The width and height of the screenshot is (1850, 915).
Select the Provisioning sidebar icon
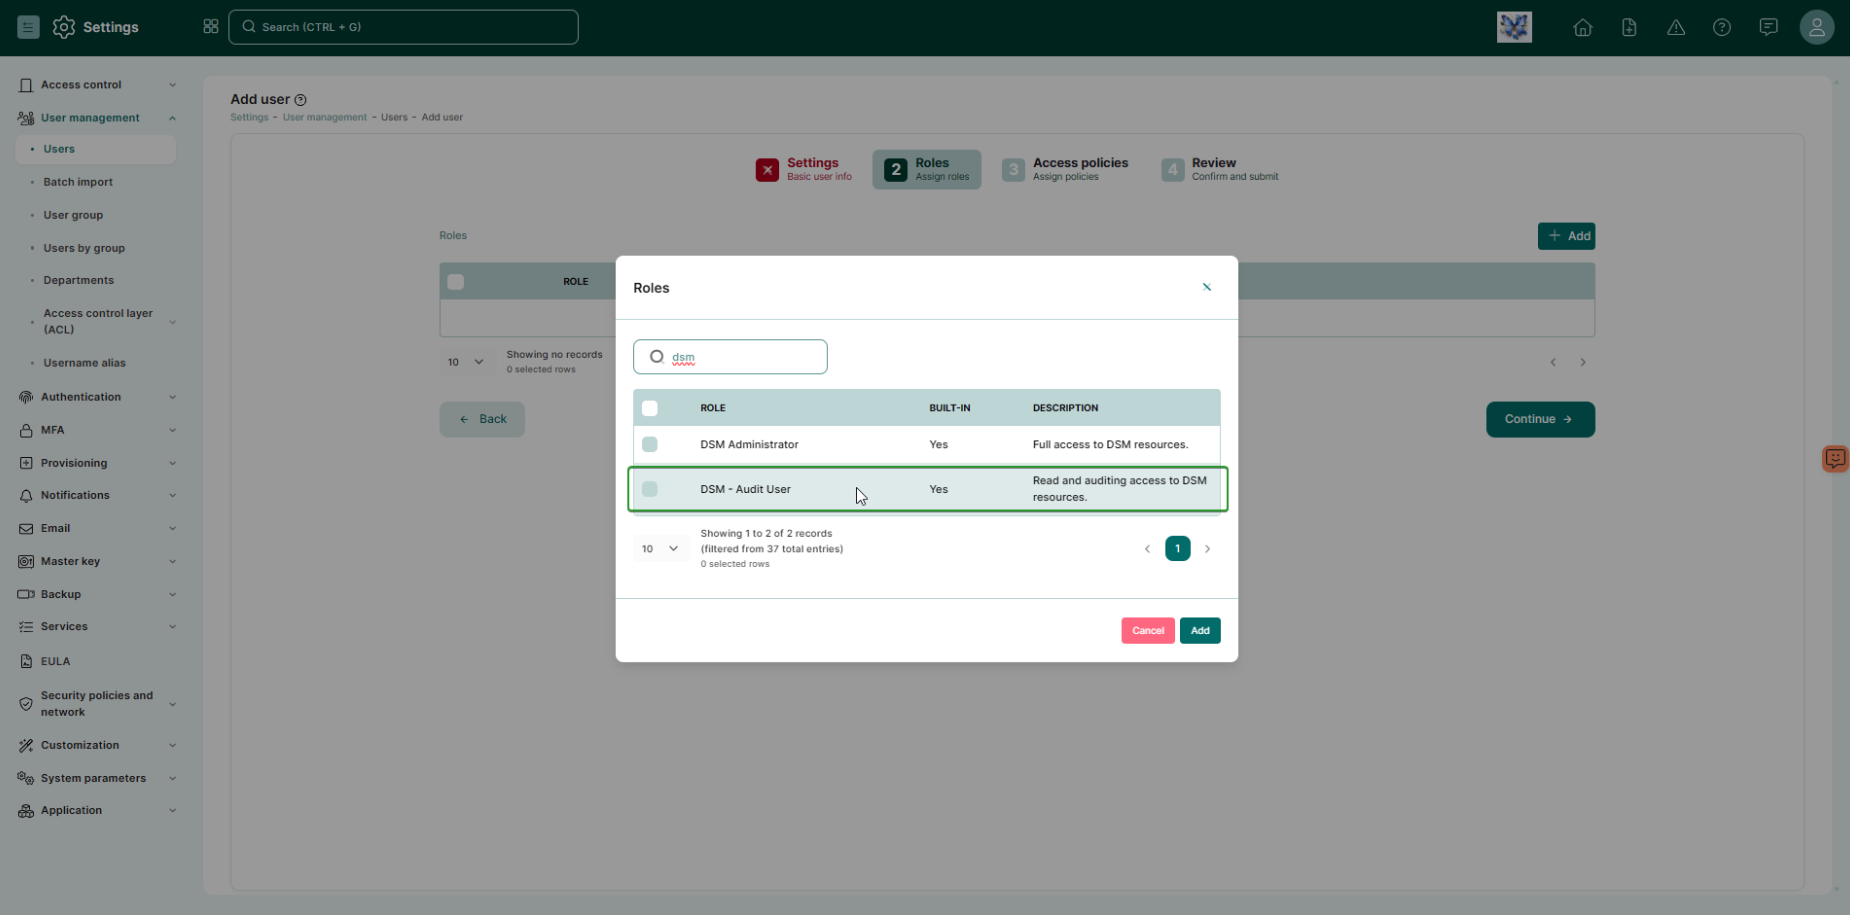coord(26,463)
